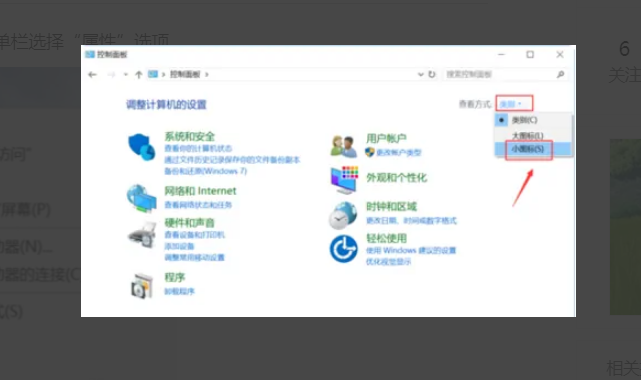Open the recent locations dropdown arrow

tap(126, 74)
